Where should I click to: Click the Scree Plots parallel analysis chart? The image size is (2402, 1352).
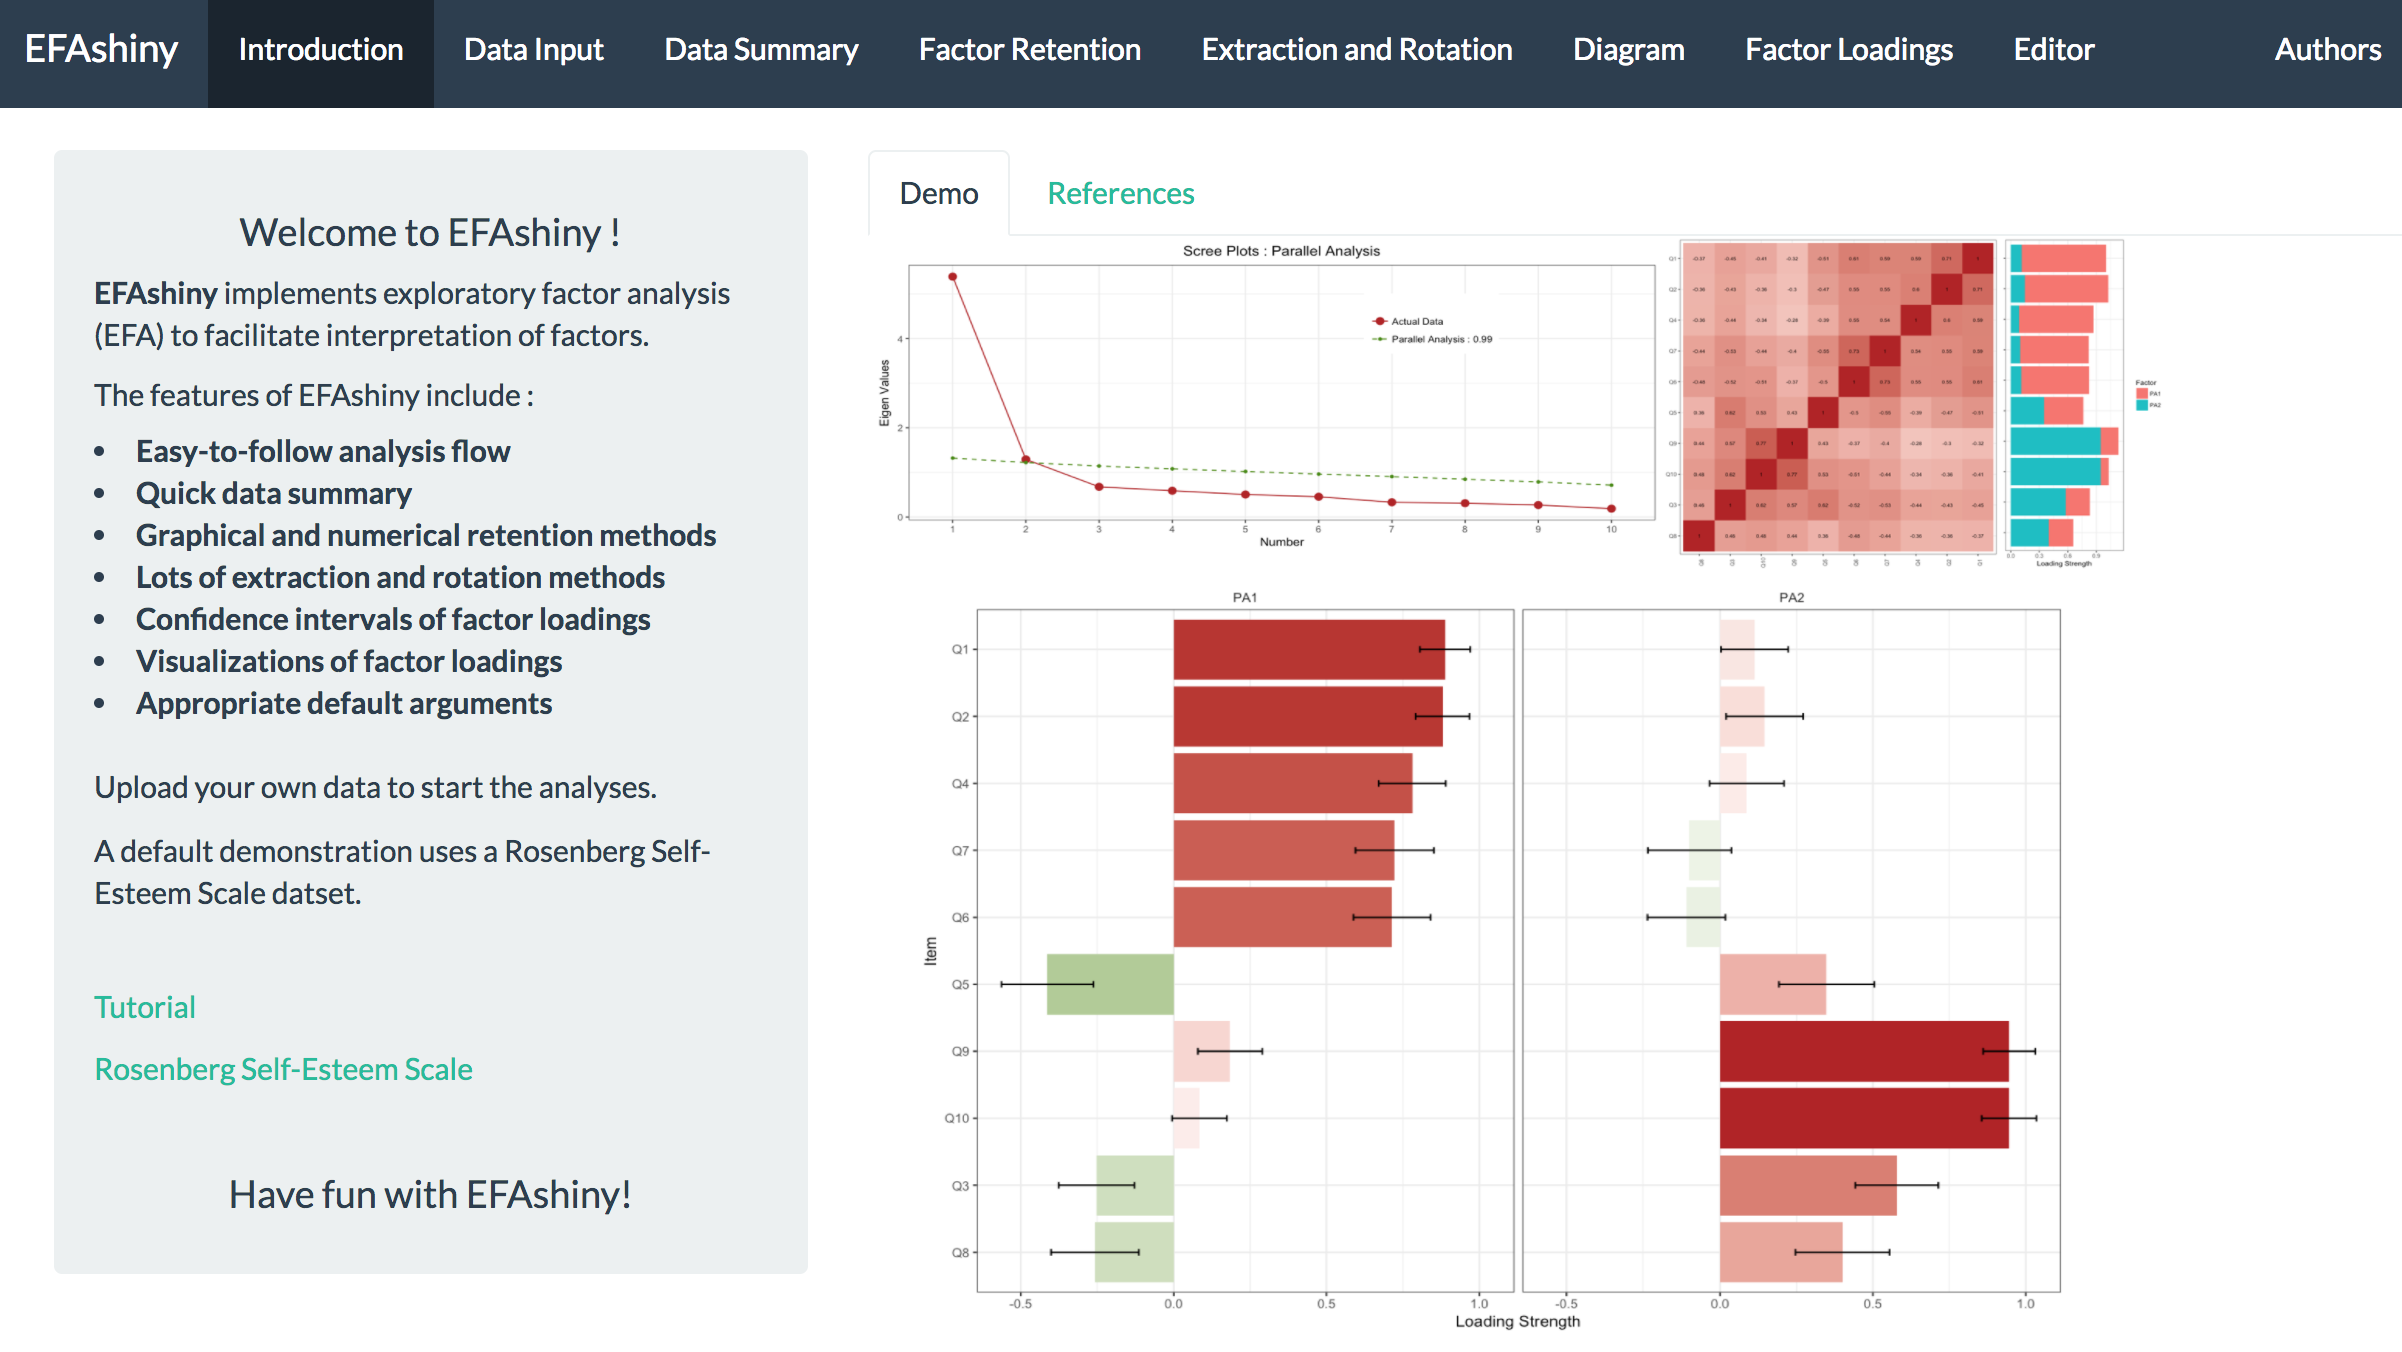[x=1280, y=396]
